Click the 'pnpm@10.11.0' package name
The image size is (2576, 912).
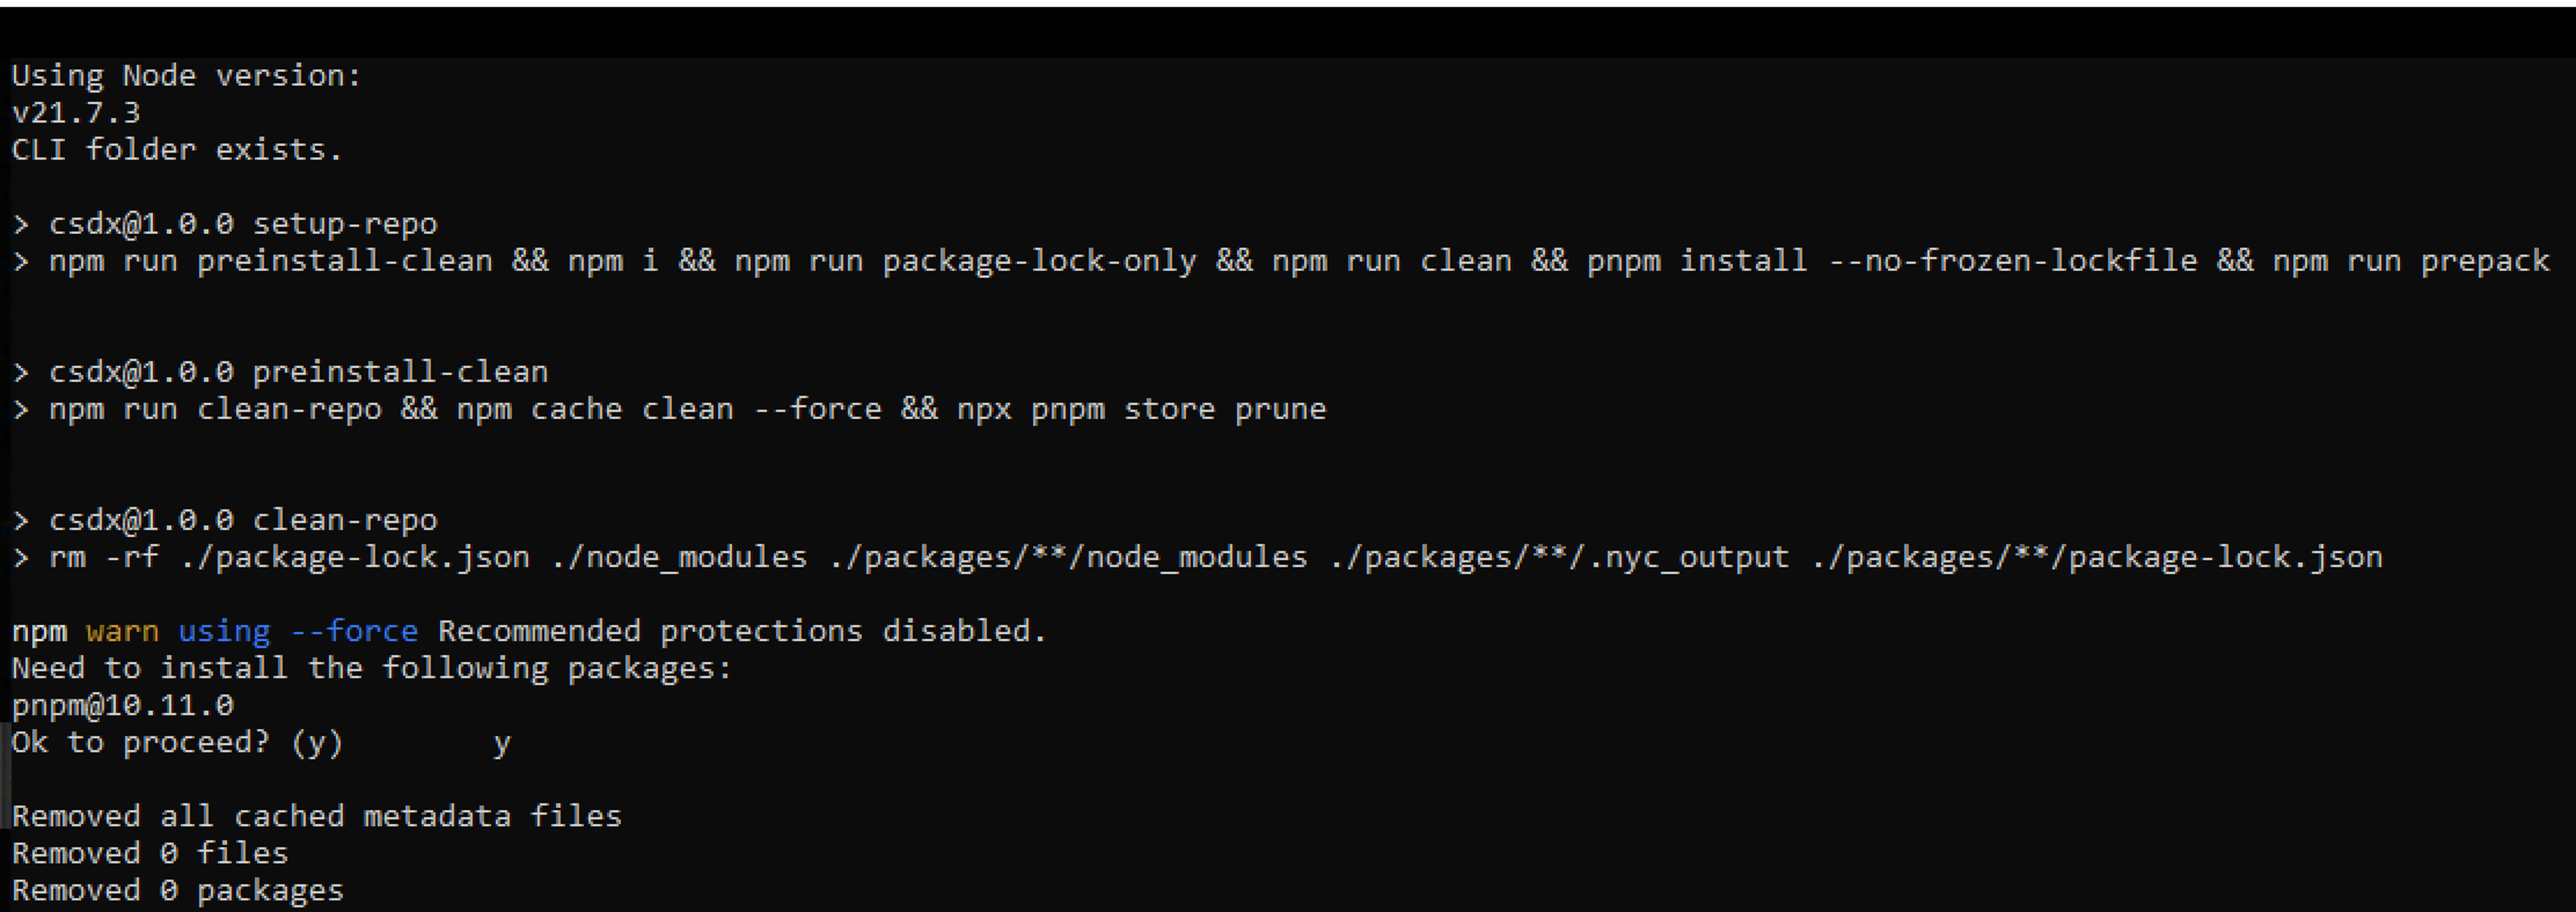point(122,705)
